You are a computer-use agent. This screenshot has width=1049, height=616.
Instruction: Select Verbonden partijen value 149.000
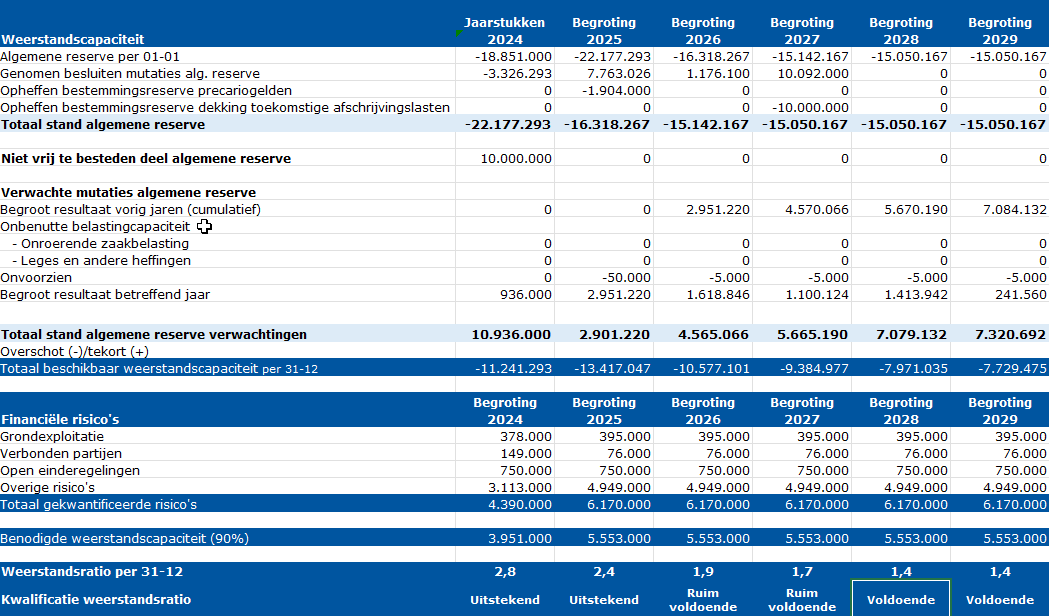coord(526,453)
